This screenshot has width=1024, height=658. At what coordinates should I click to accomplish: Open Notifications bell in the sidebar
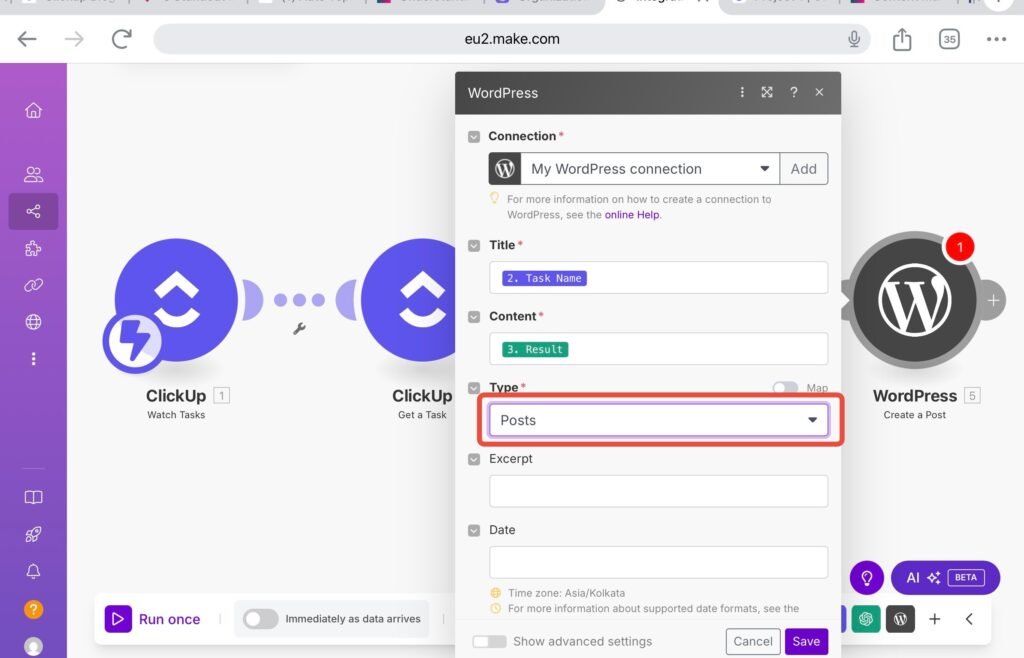coord(33,572)
